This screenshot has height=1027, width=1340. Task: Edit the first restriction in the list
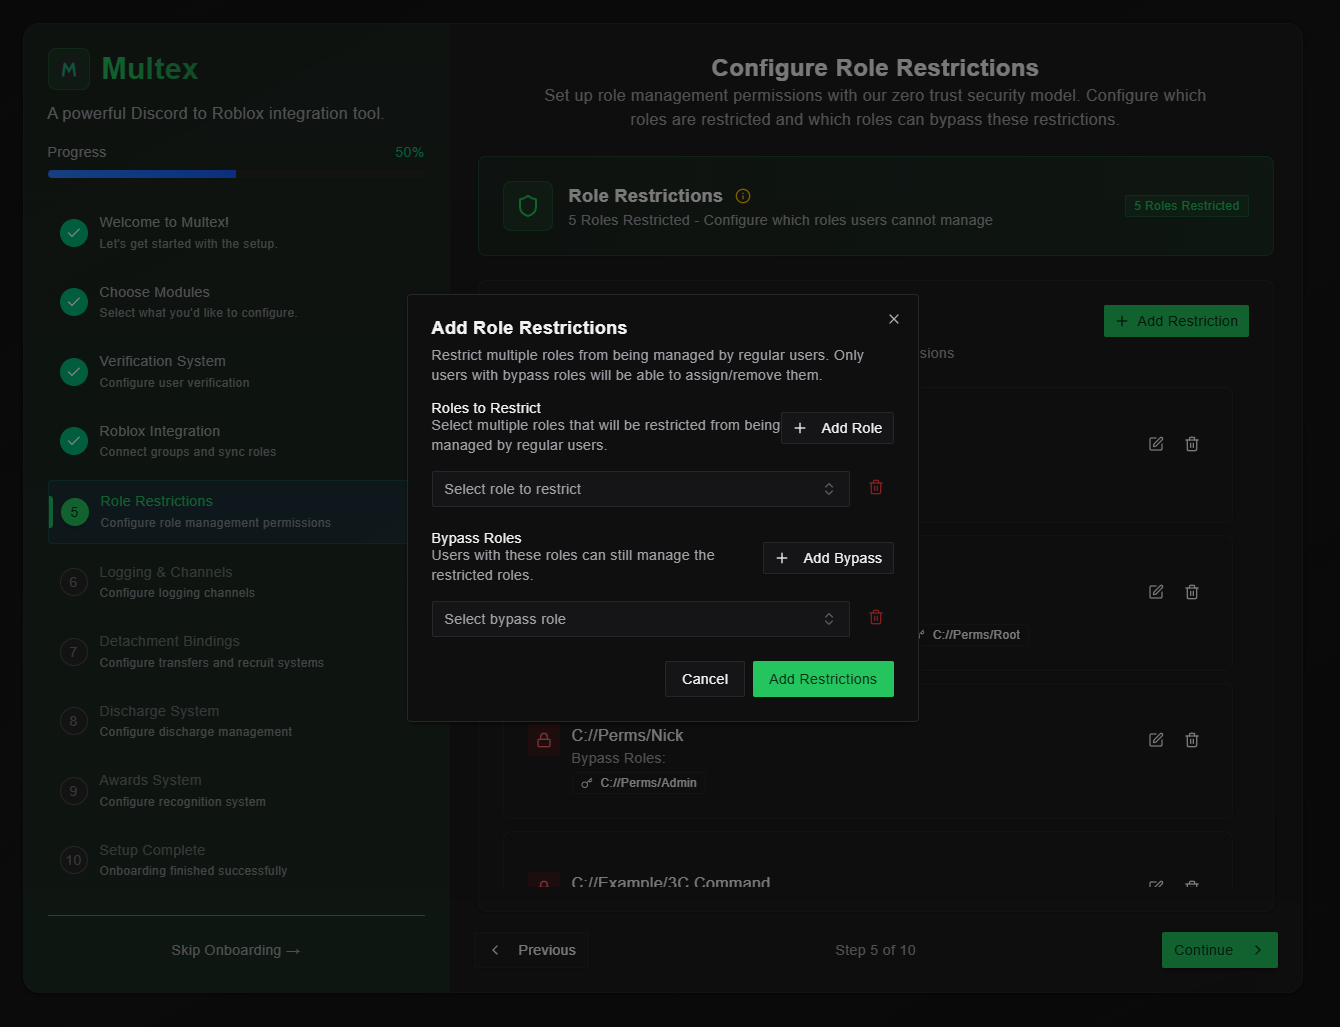[1156, 444]
